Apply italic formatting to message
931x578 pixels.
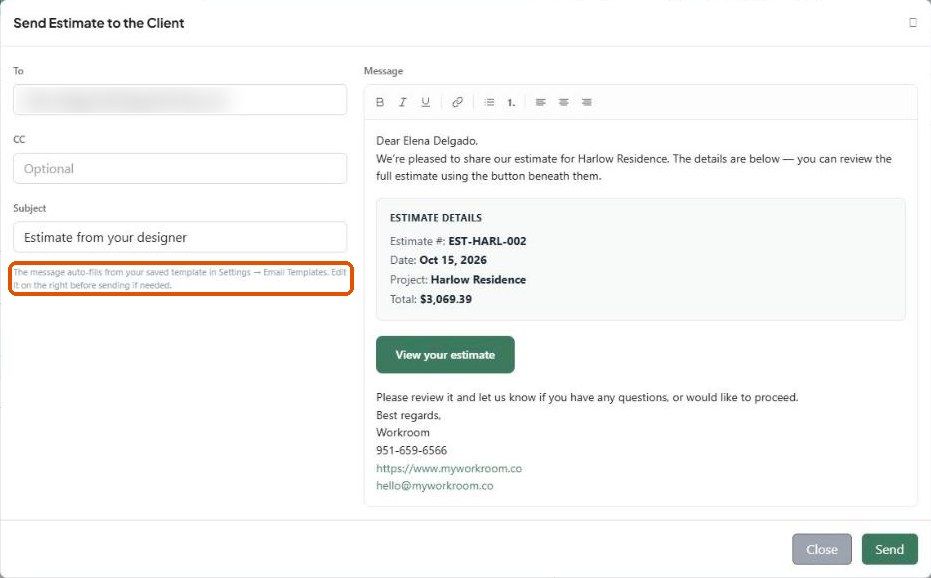(x=403, y=102)
